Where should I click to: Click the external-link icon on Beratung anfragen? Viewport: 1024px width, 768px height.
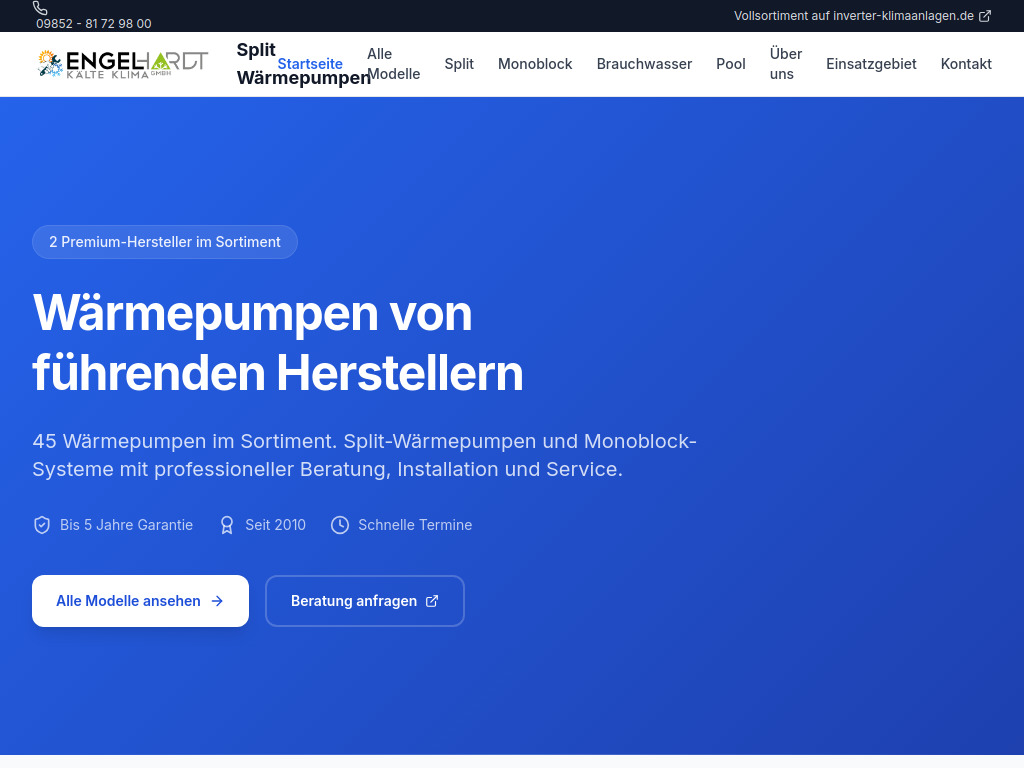tap(432, 601)
